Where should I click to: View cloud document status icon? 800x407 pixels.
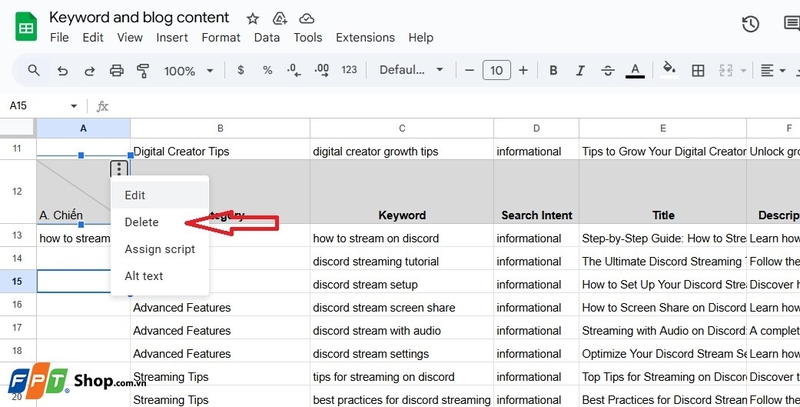tap(307, 19)
